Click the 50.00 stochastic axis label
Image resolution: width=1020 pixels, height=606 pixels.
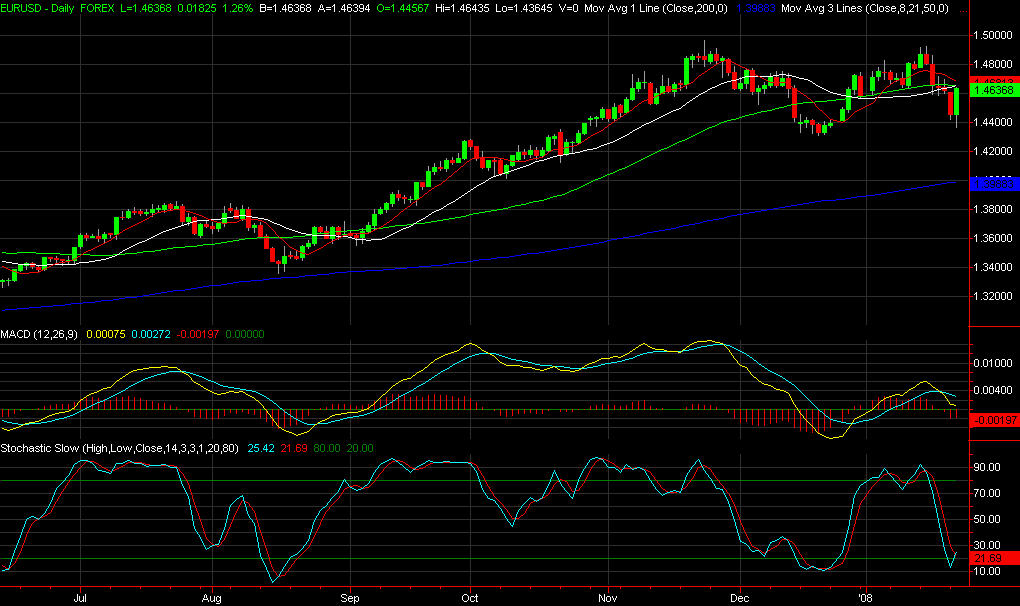987,520
